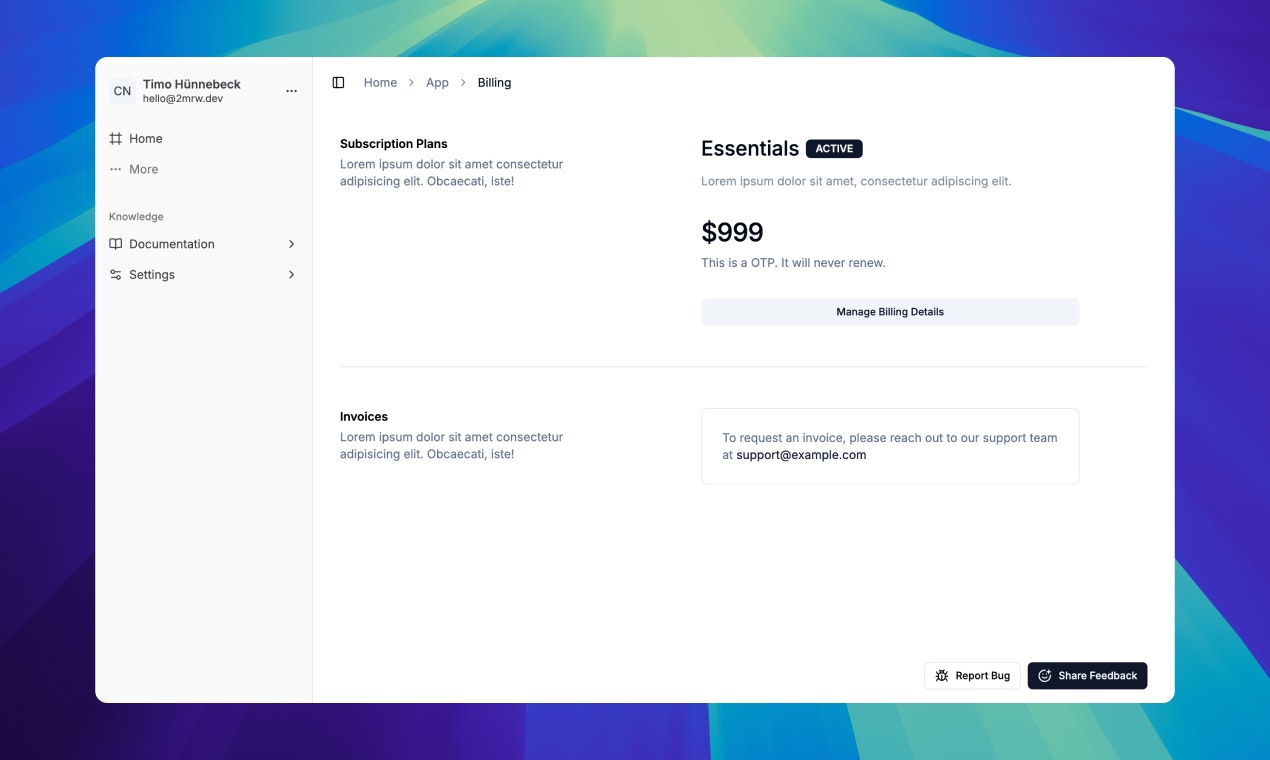Click the ACTIVE badge next to Essentials
The height and width of the screenshot is (760, 1270).
tap(834, 149)
